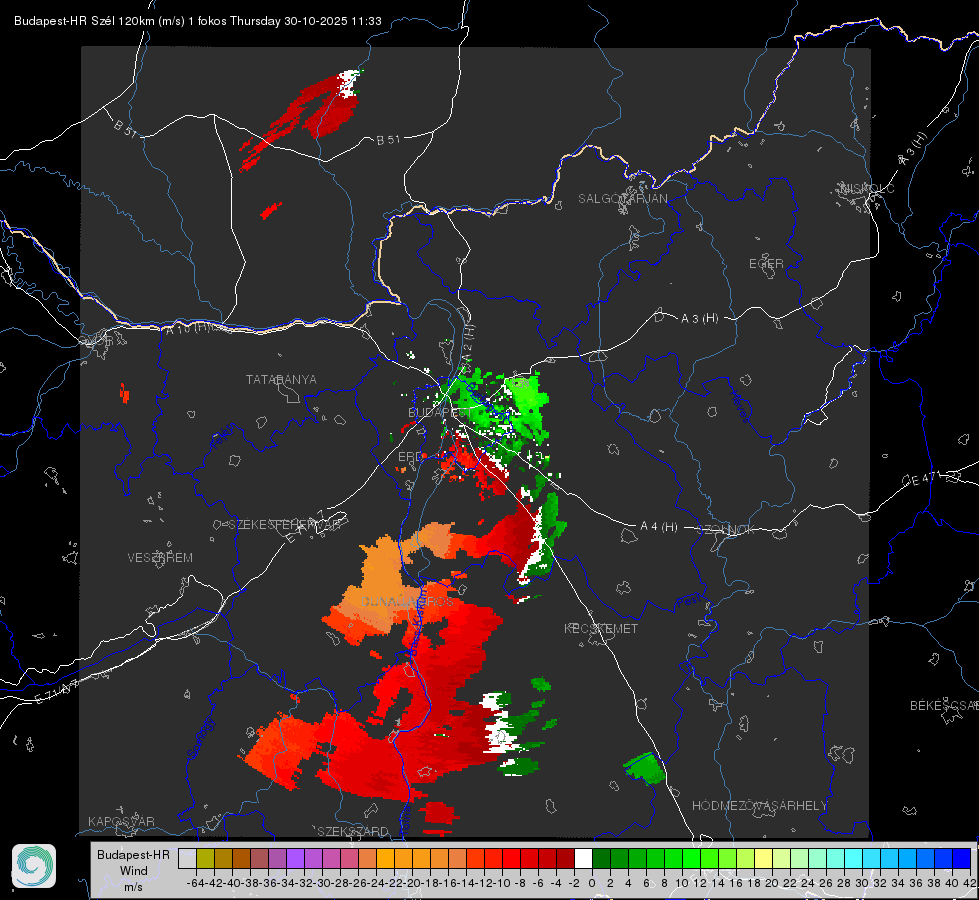Select the purple swatch above the -34 label

click(295, 858)
